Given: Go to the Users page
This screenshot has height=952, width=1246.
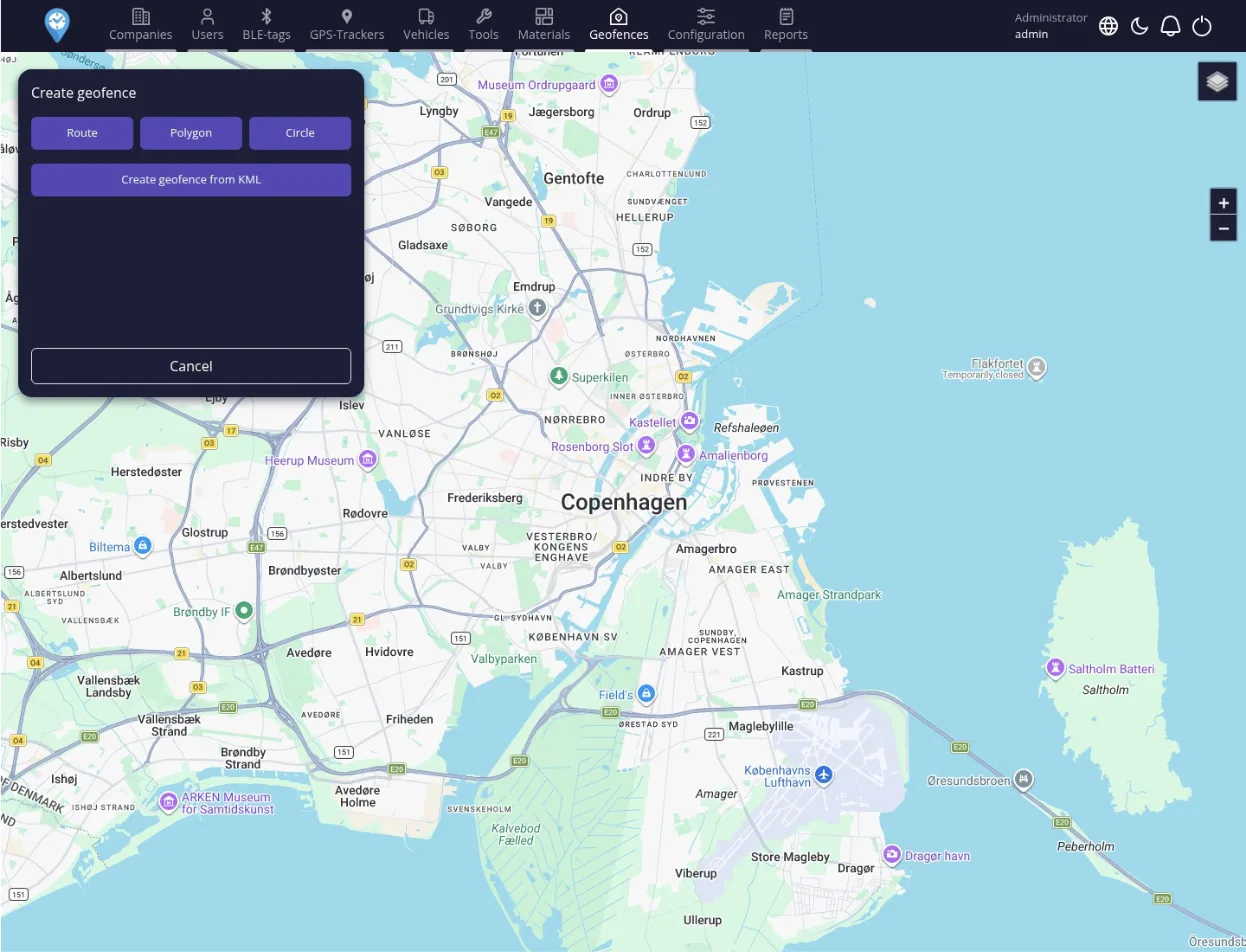Looking at the screenshot, I should pos(207,25).
